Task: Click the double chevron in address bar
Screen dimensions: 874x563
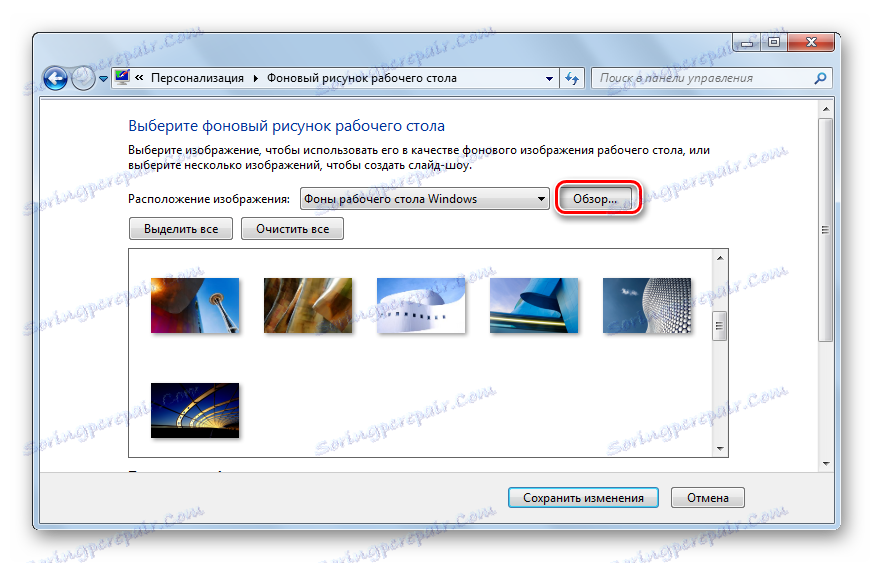Action: point(139,78)
